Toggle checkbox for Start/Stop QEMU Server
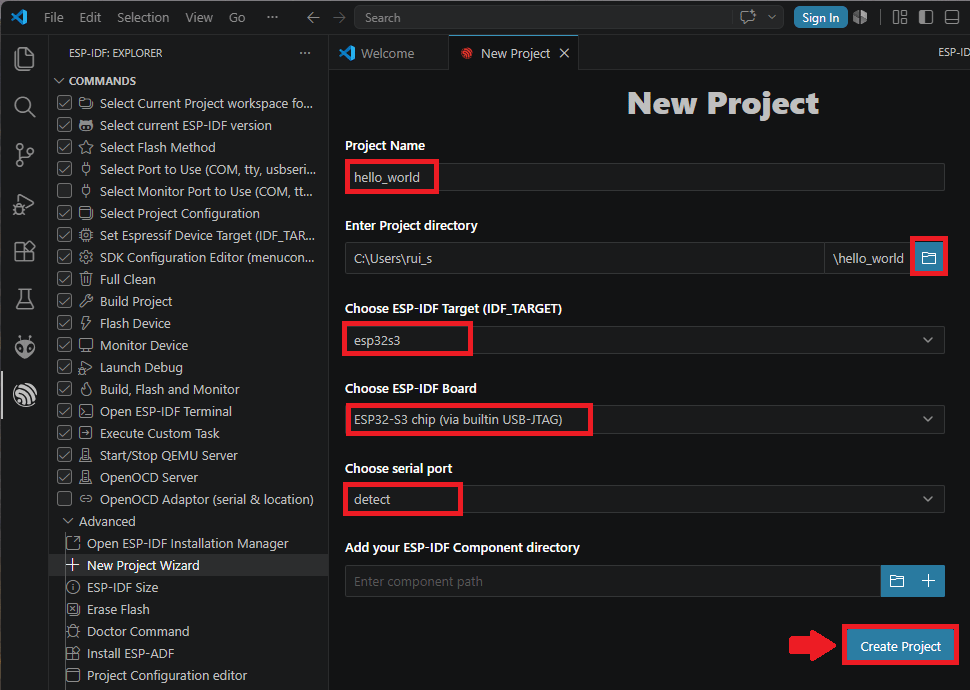 pos(64,455)
